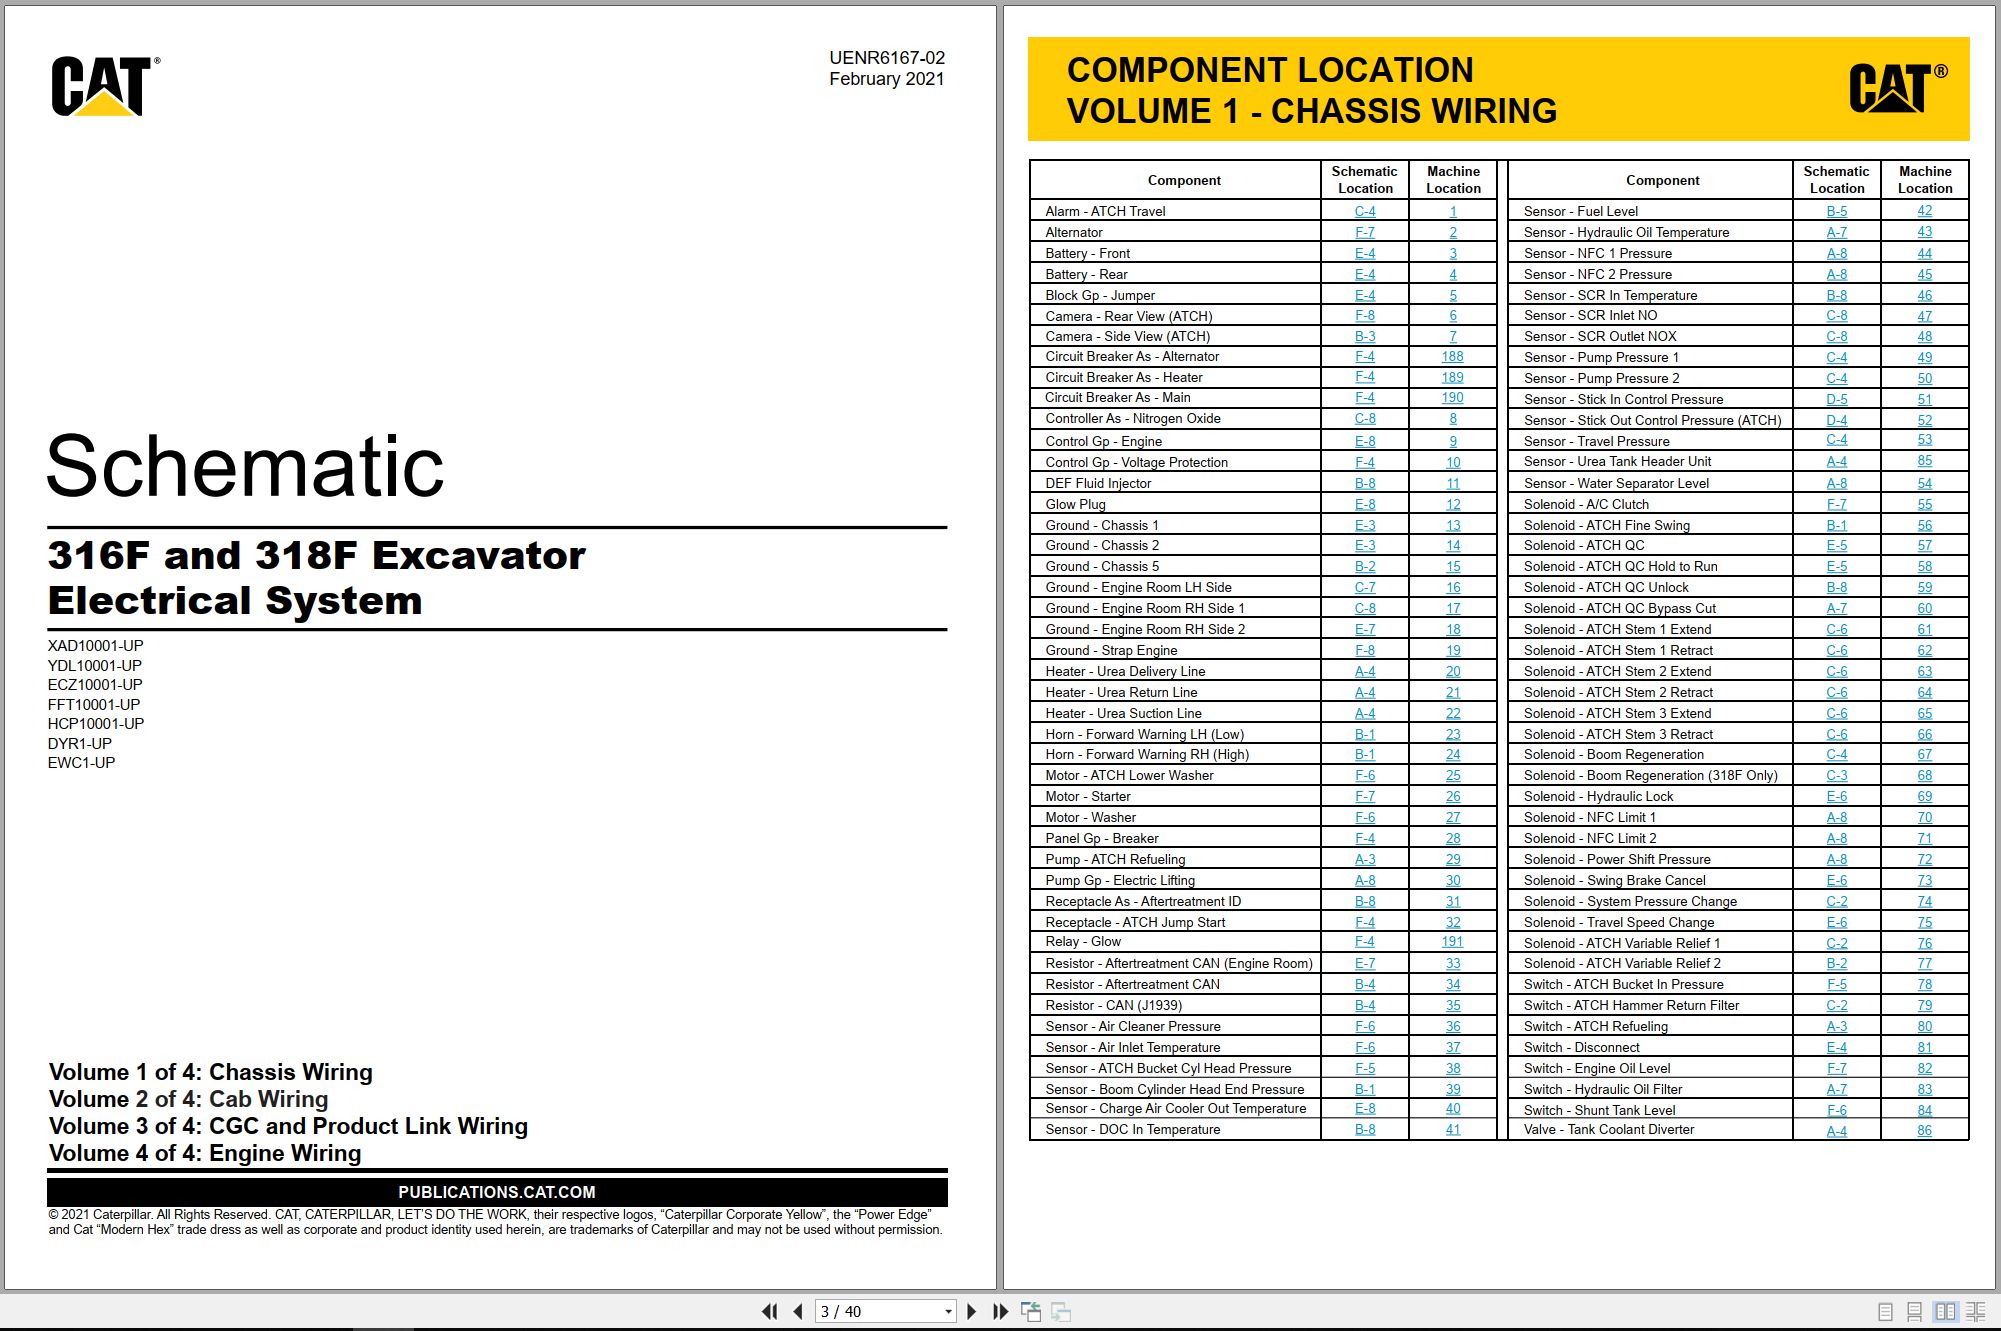Follow machine location 69 for Solenoid - Hydraulic Lock

(1925, 796)
